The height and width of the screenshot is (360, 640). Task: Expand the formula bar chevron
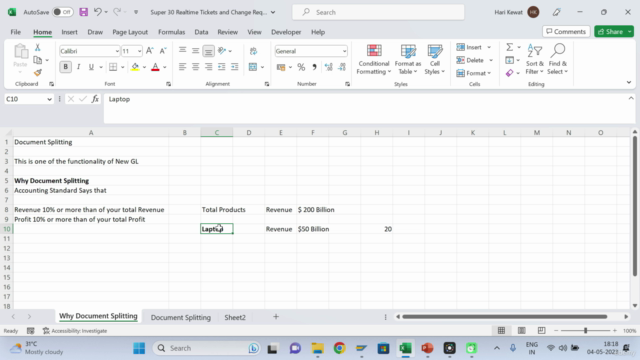click(x=631, y=98)
